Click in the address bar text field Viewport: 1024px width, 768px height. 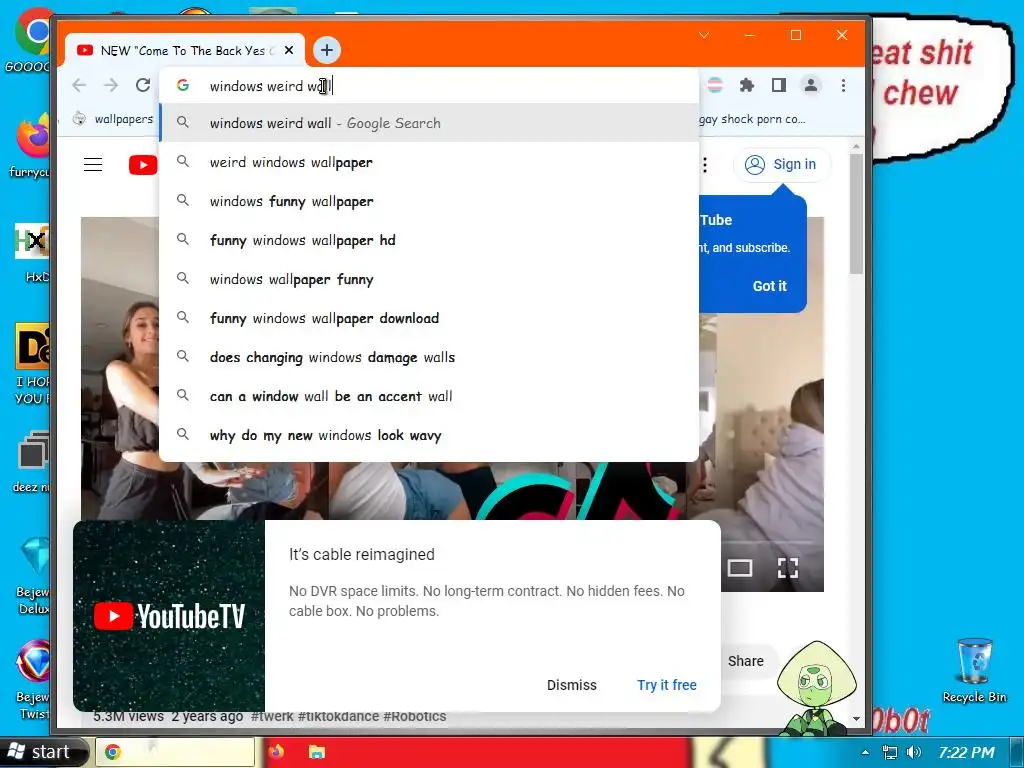tap(428, 86)
